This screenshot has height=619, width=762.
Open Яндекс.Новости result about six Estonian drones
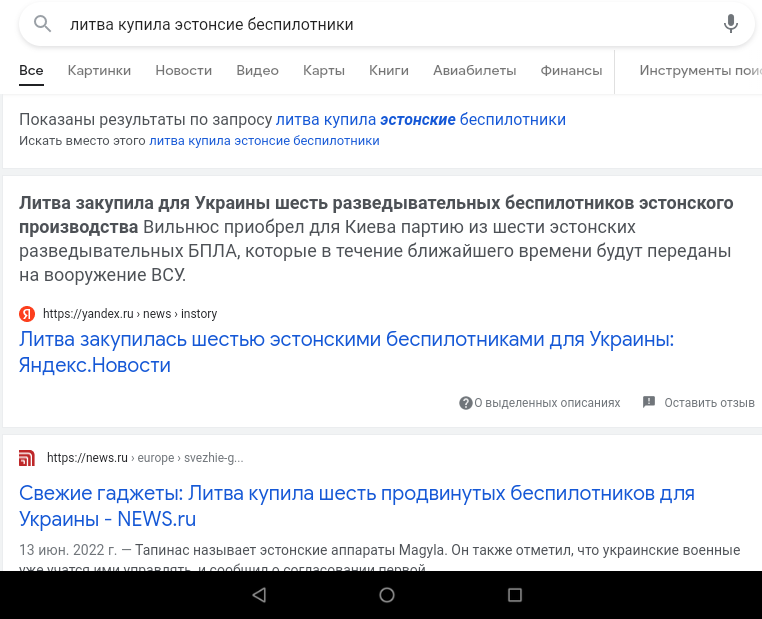pyautogui.click(x=346, y=352)
